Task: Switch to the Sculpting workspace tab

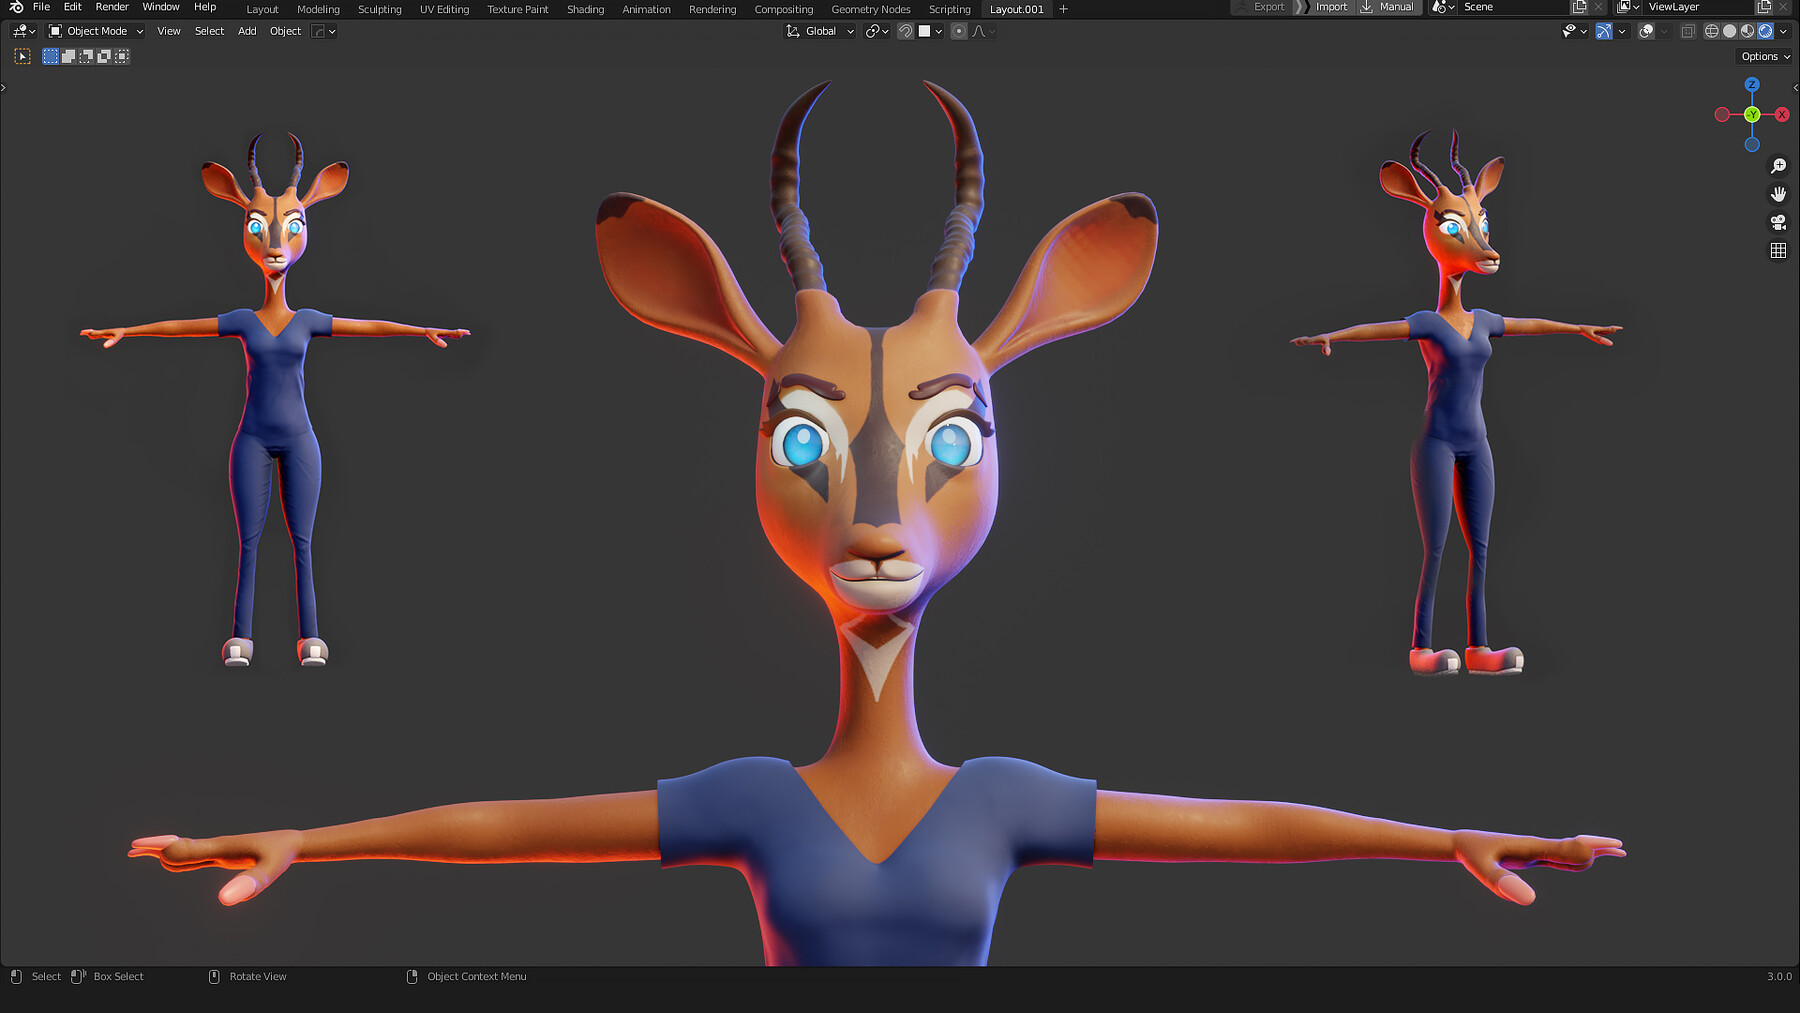Action: pyautogui.click(x=379, y=9)
